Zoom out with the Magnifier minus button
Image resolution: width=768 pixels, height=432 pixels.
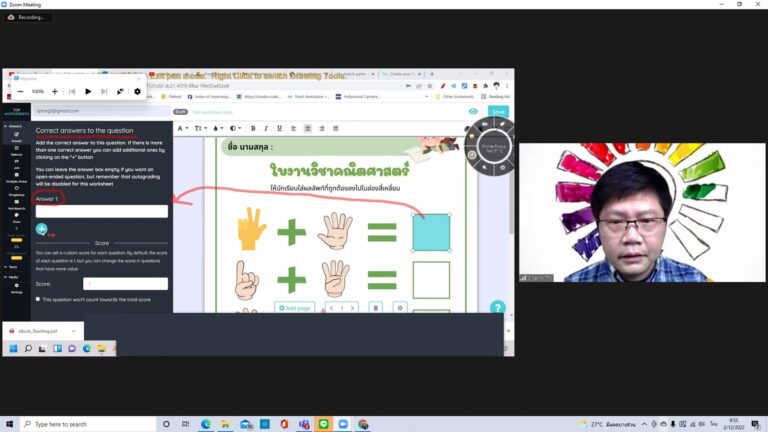[20, 91]
